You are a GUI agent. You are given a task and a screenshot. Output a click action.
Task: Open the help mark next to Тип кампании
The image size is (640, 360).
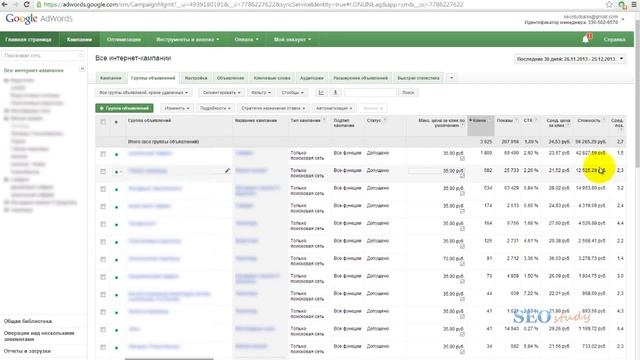click(x=324, y=120)
